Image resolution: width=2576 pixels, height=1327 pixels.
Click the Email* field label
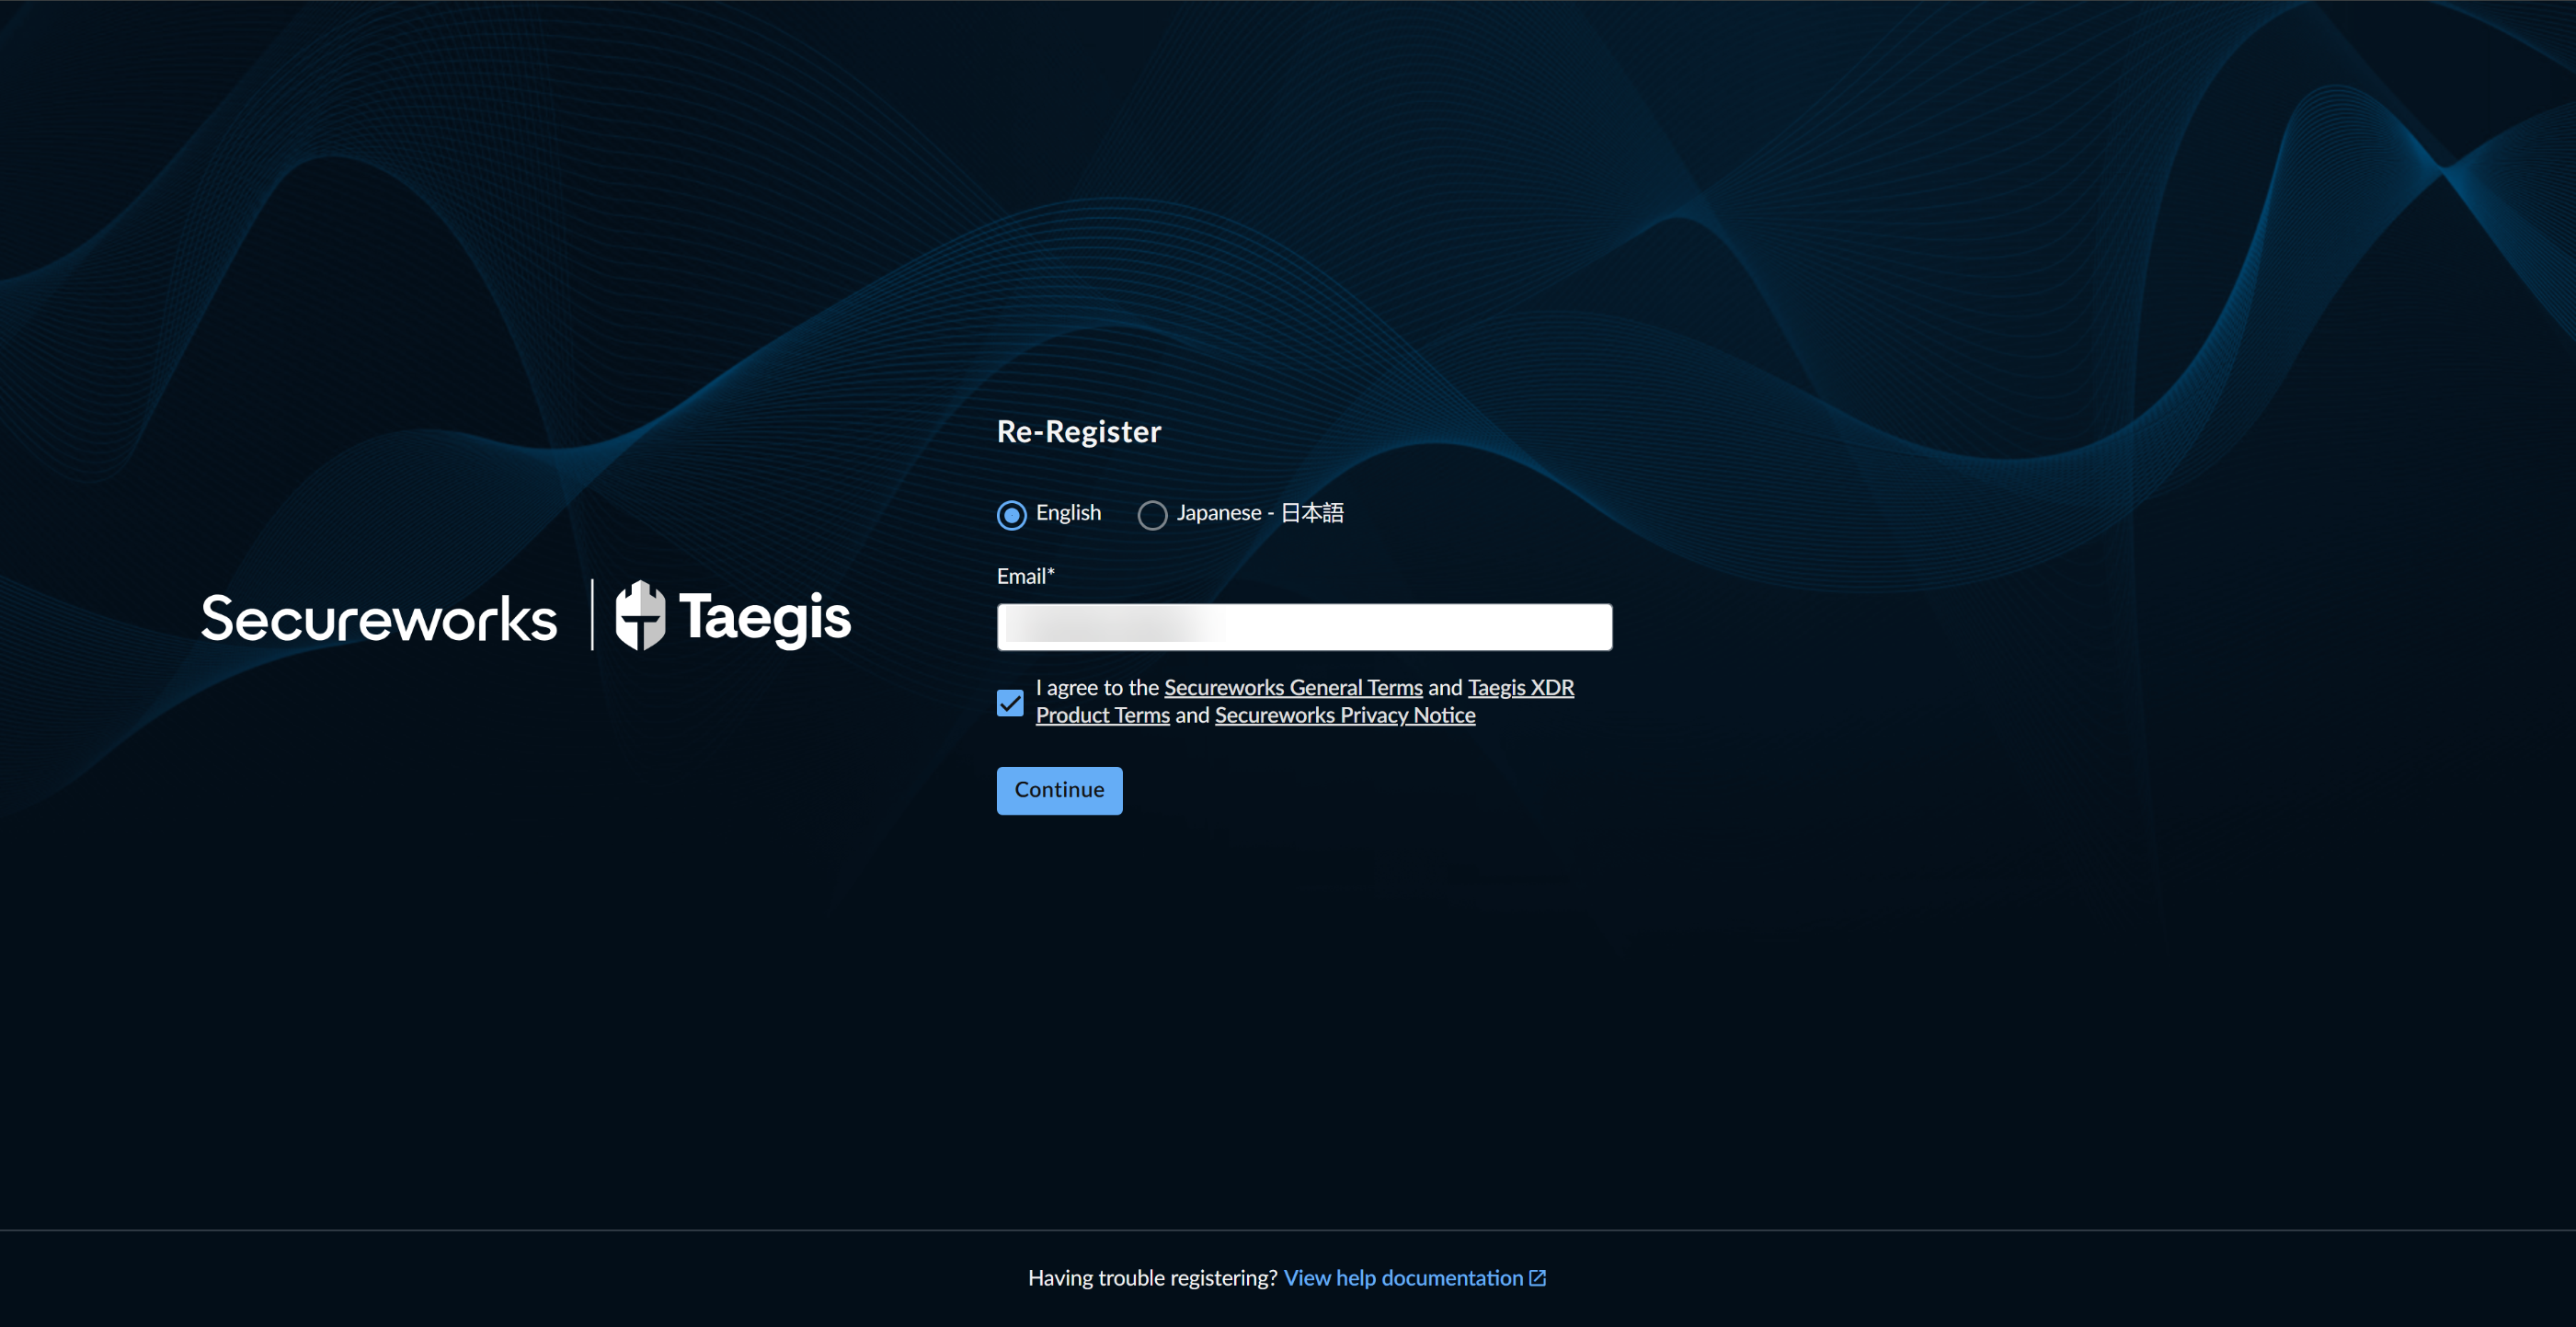coord(1025,576)
